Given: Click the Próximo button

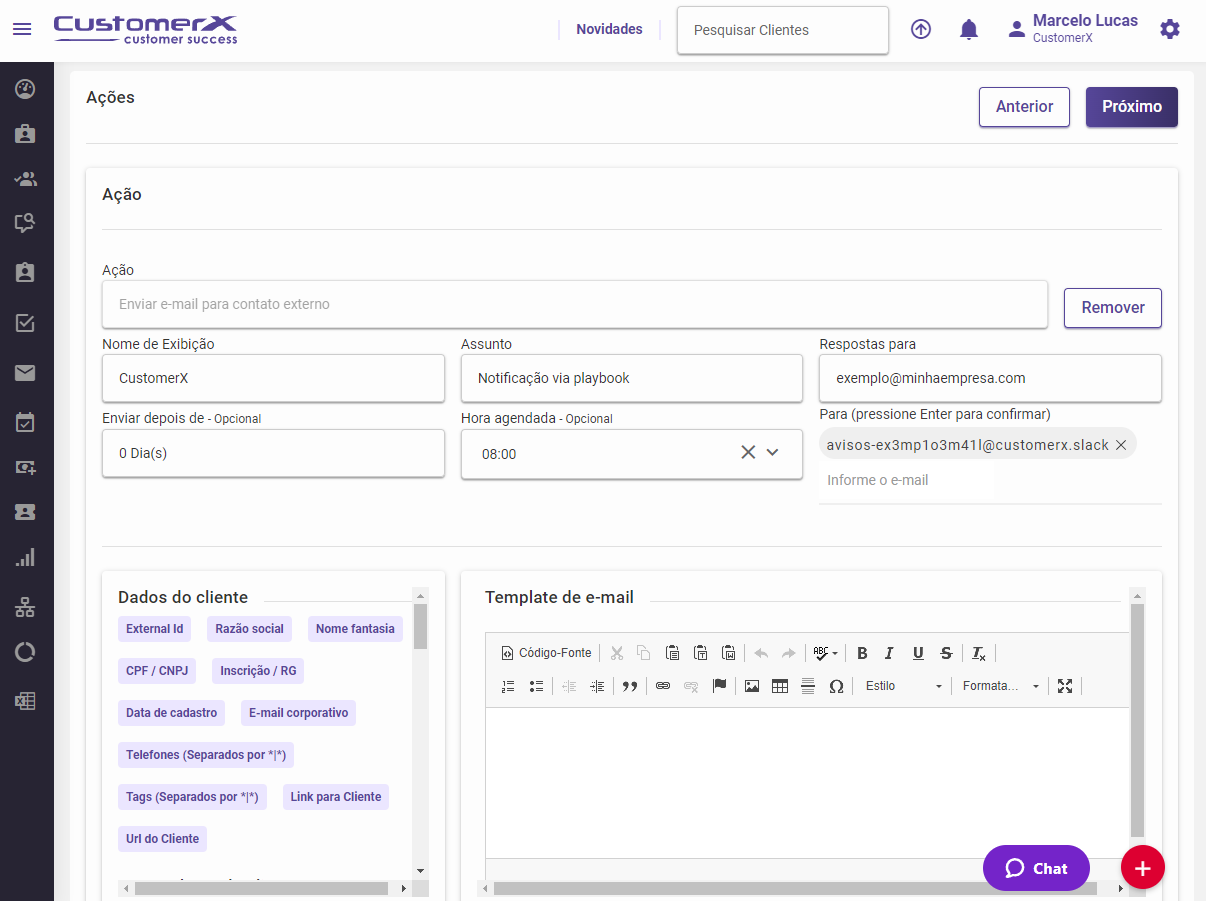Looking at the screenshot, I should (x=1131, y=107).
